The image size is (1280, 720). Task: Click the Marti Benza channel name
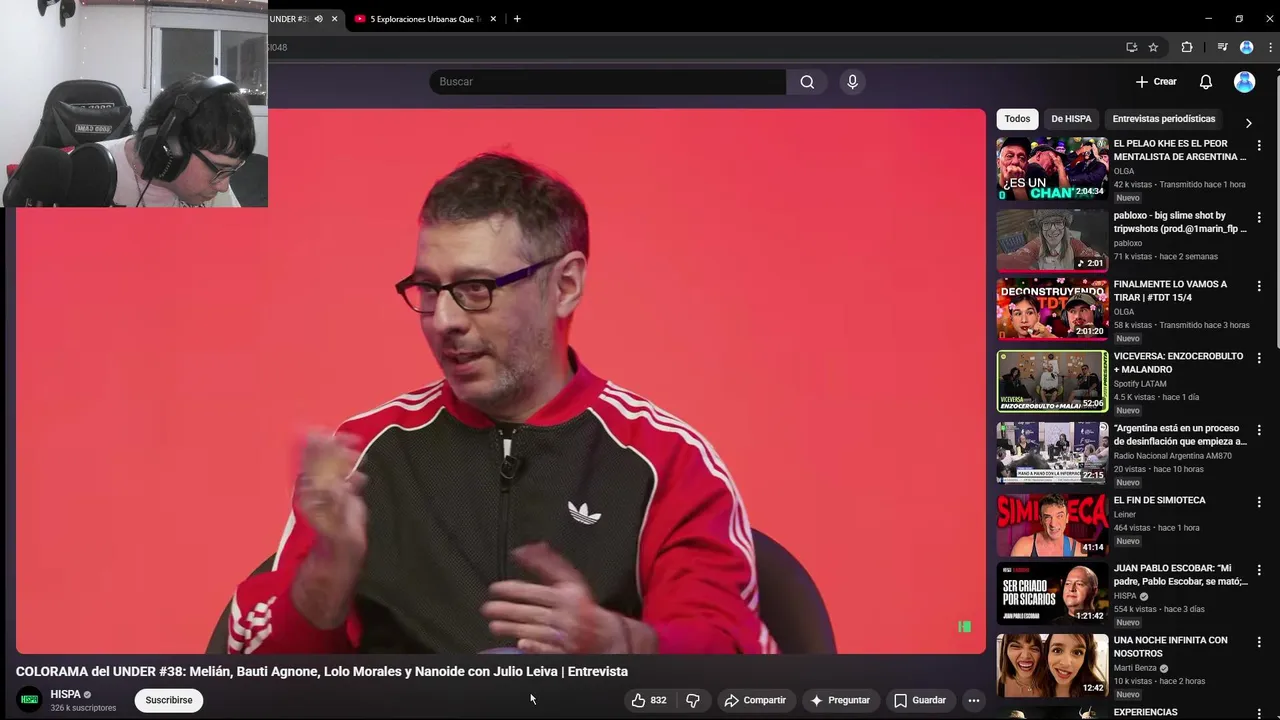pyautogui.click(x=1135, y=668)
